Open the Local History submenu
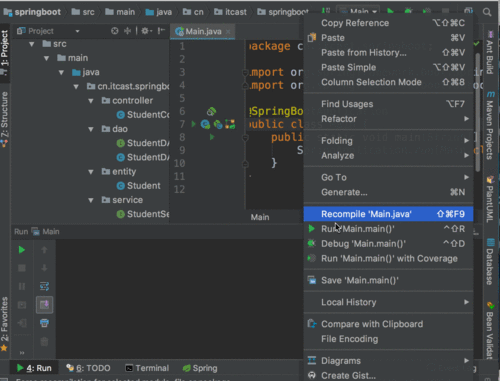The width and height of the screenshot is (500, 381). tap(388, 302)
